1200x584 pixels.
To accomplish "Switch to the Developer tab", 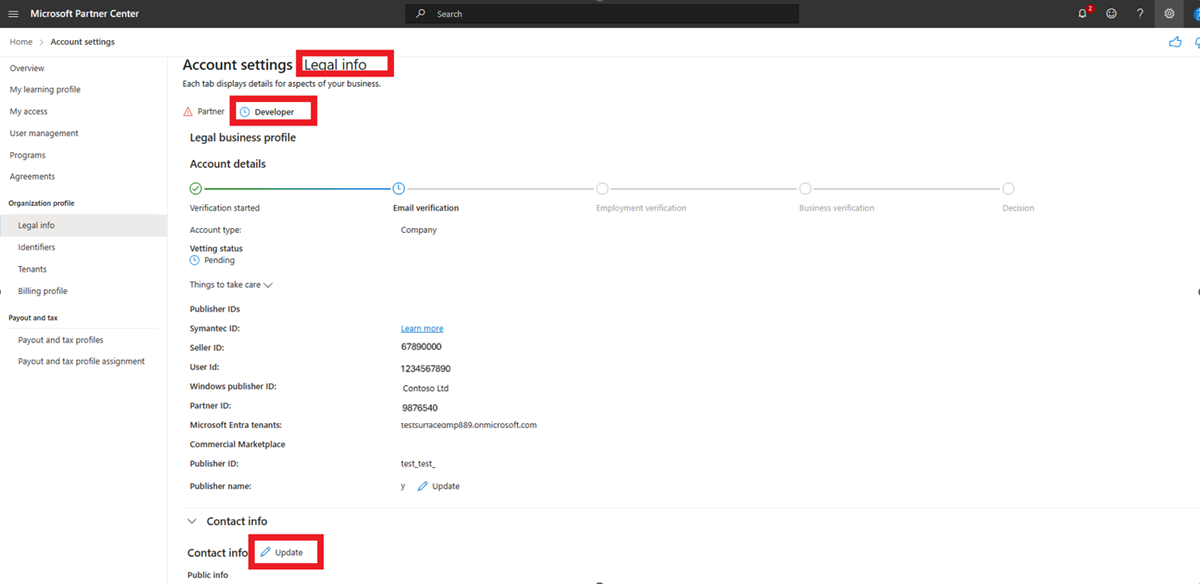I will (267, 112).
